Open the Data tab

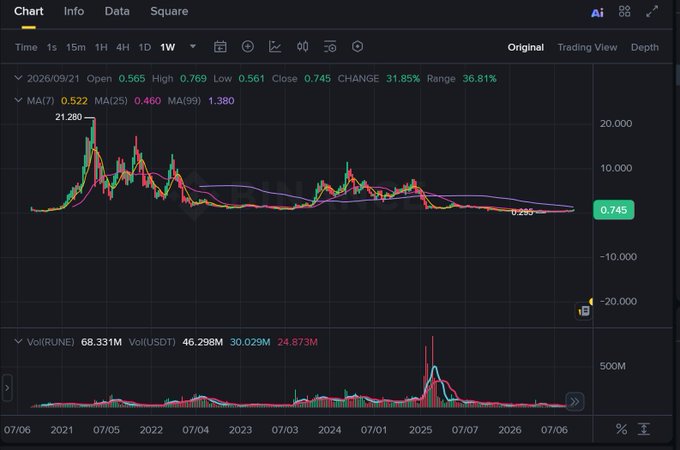point(117,11)
